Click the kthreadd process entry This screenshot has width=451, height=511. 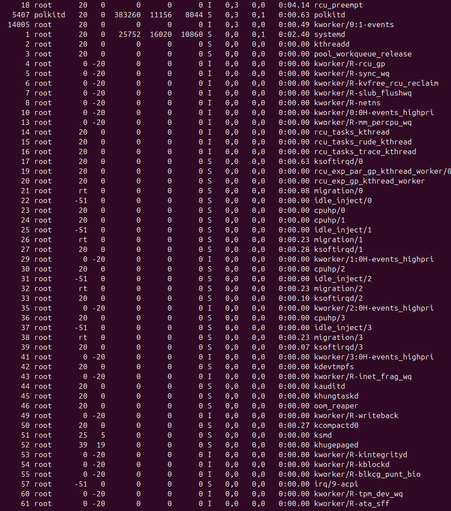tap(225, 44)
